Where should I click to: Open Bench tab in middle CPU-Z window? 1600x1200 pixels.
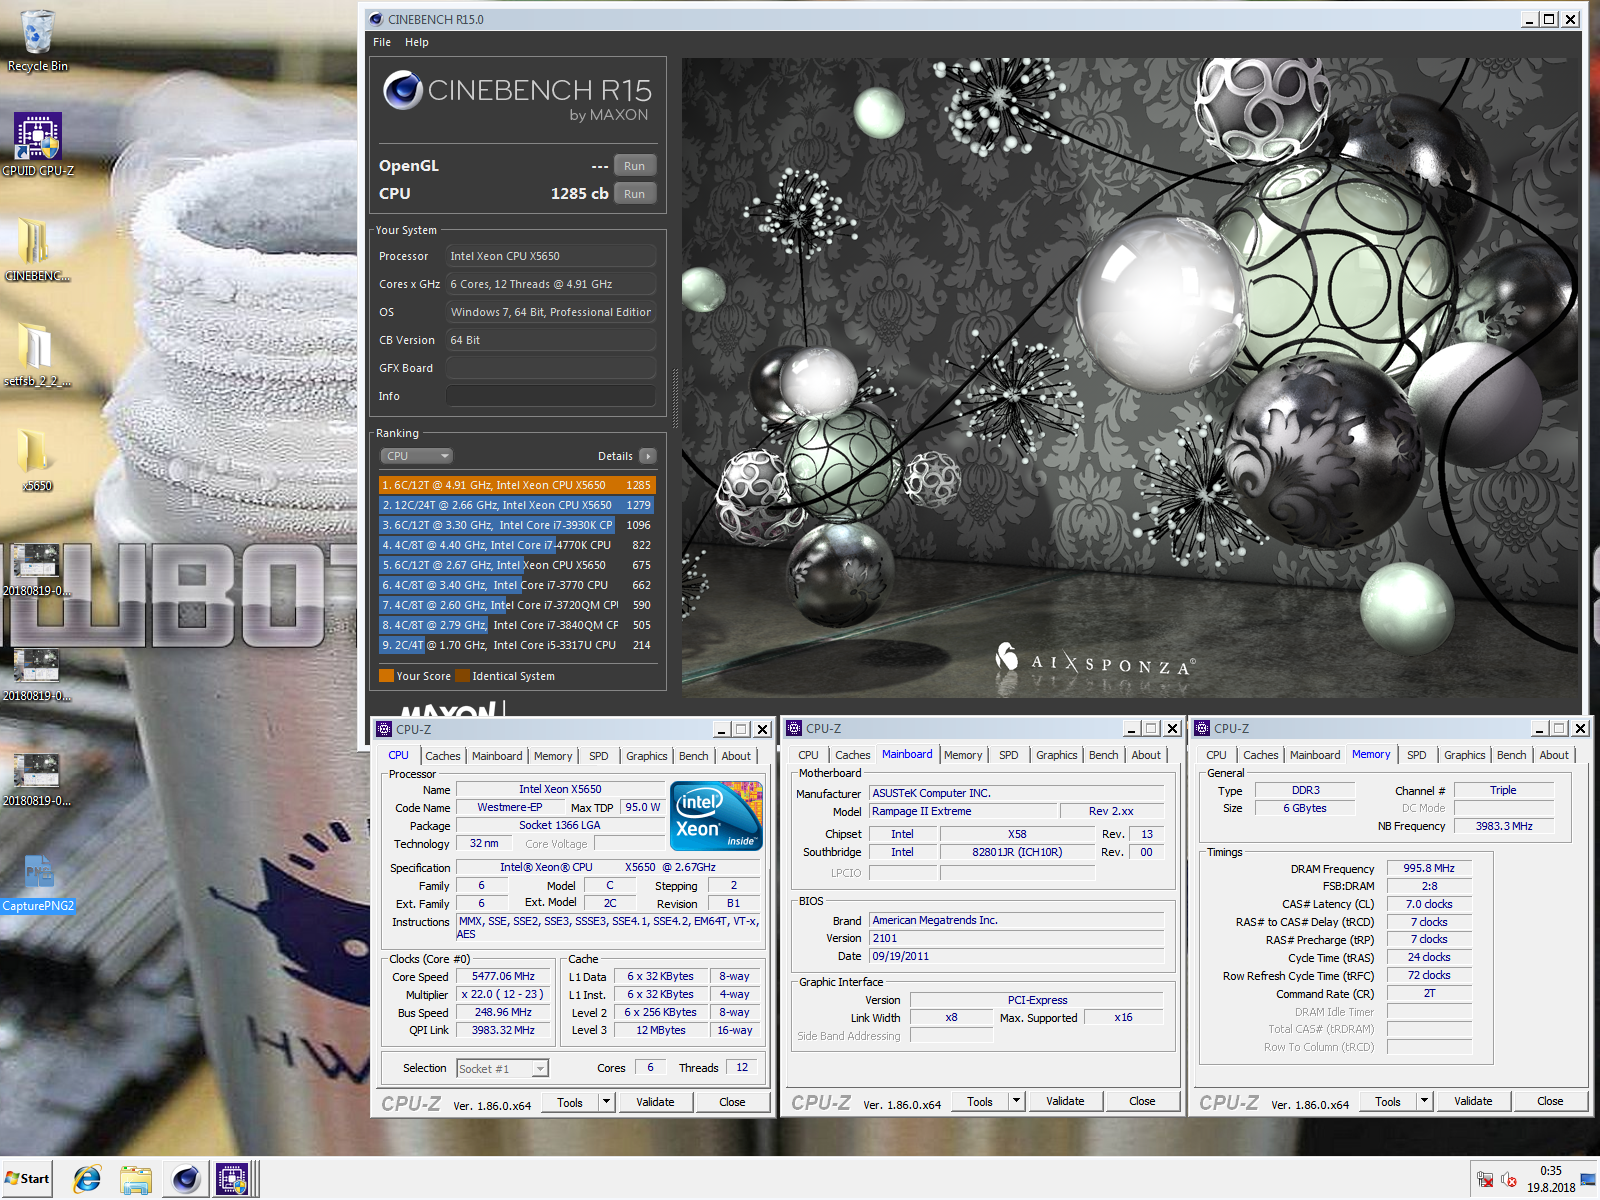click(x=1104, y=756)
